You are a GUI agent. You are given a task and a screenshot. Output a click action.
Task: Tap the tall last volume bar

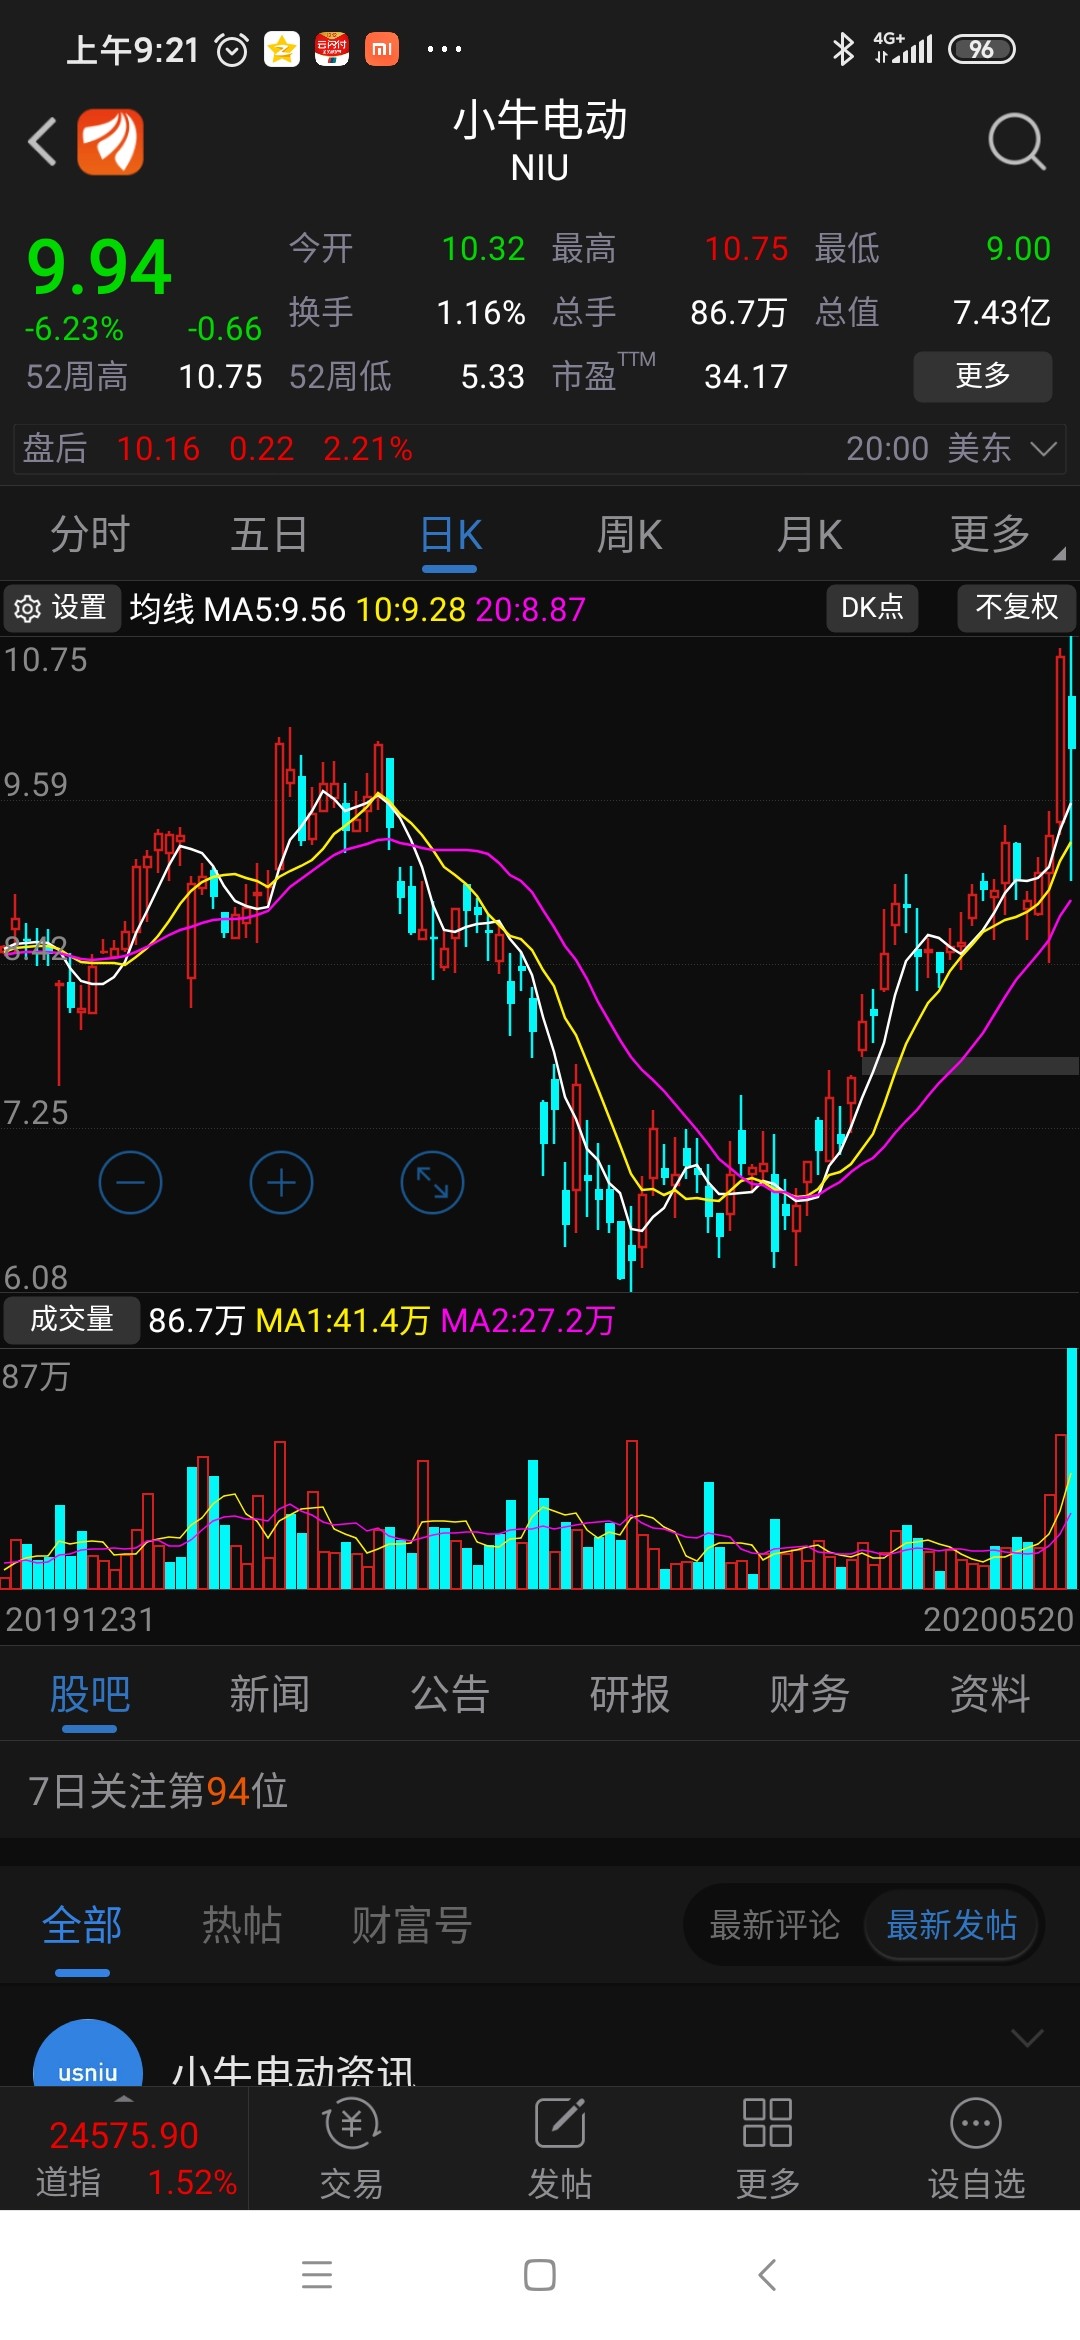(x=1071, y=1467)
